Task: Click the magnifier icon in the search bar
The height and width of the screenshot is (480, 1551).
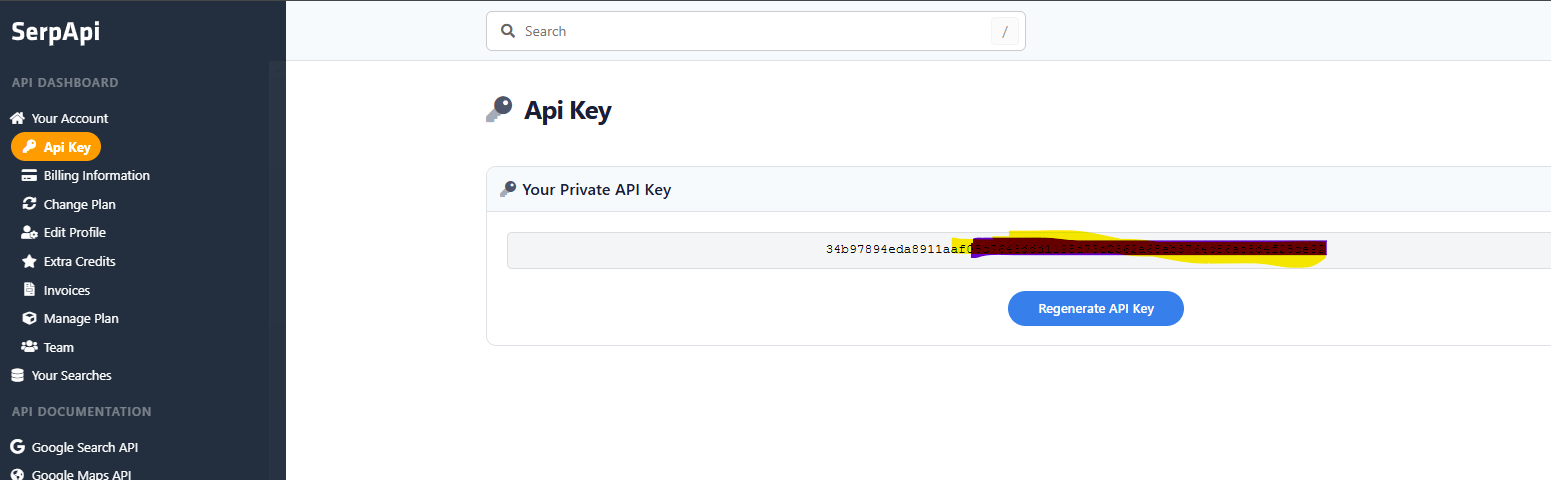Action: coord(508,31)
